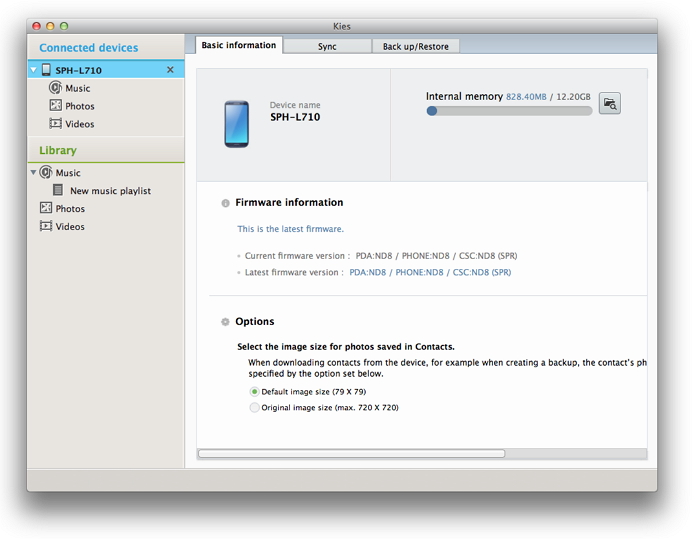Select Original image size (max. 720 X 720)
Viewport: 700px width, 539px height.
tap(254, 407)
